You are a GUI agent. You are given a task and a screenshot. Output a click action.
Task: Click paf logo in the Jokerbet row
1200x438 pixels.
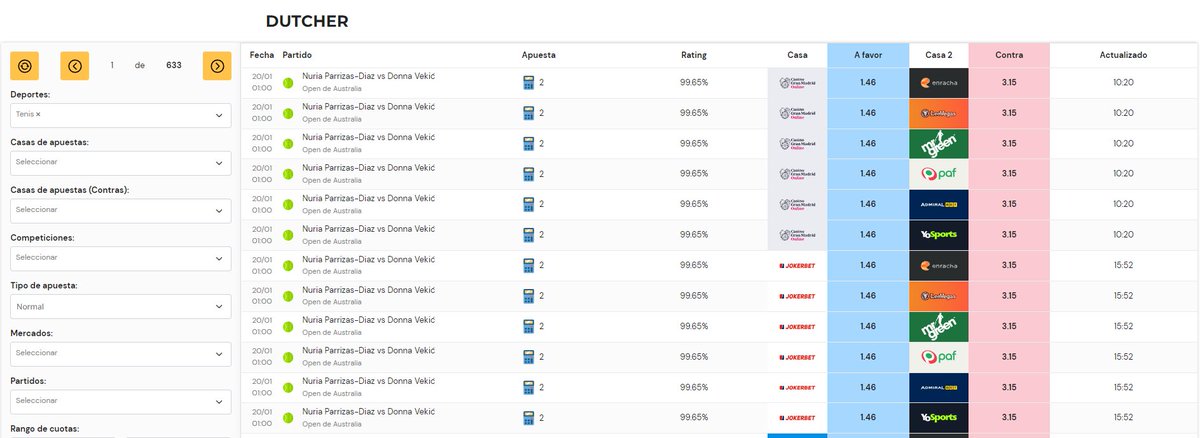(x=939, y=357)
